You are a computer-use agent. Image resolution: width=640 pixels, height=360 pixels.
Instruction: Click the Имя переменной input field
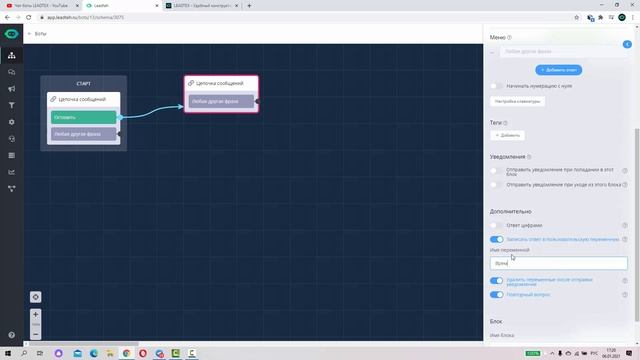tap(558, 263)
